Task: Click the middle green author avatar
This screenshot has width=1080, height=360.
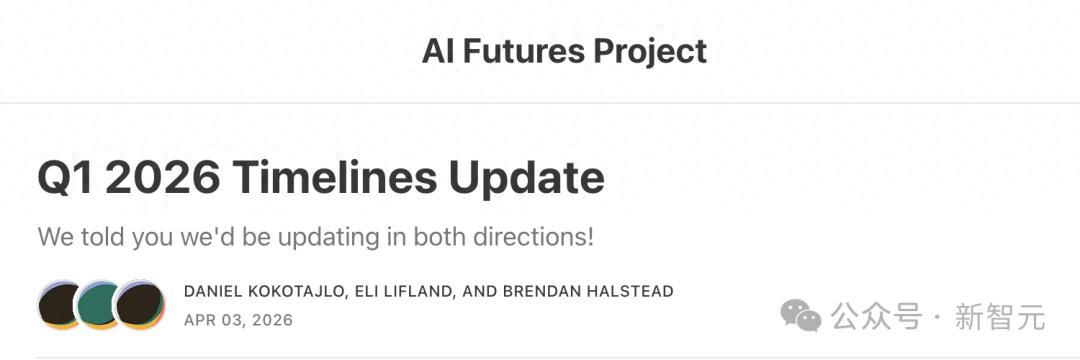Action: [x=98, y=305]
